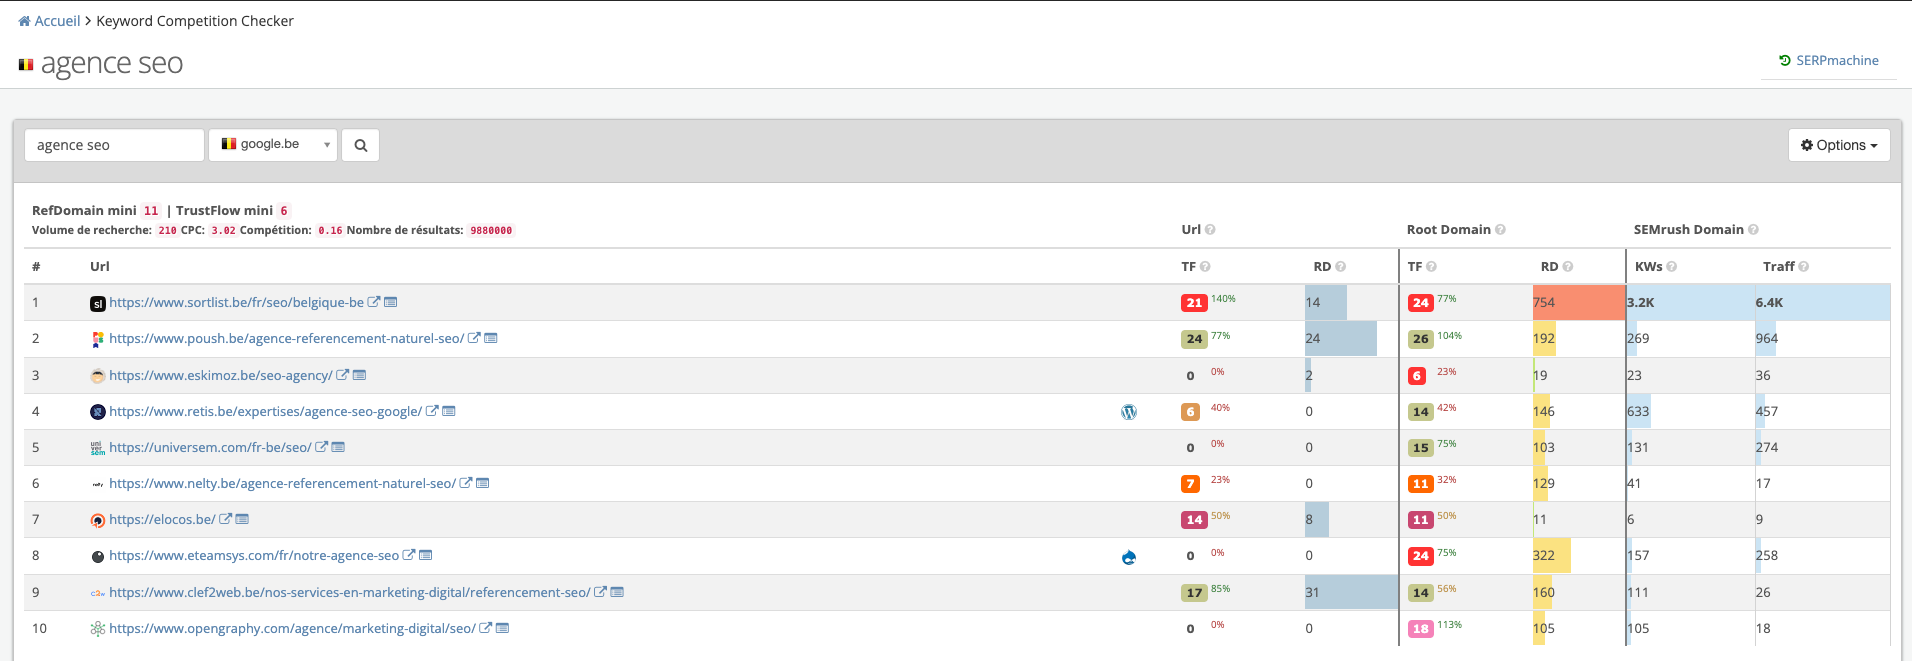
Task: Click the keyword input field containing agence seo
Action: [x=114, y=145]
